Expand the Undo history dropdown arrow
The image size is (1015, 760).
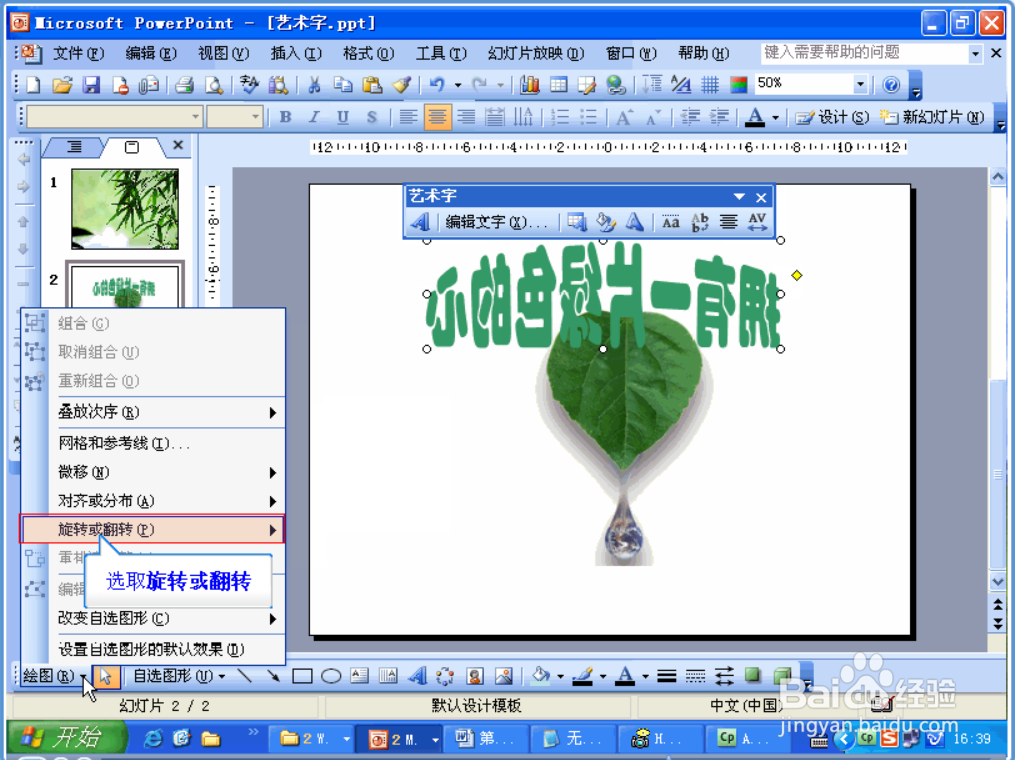458,85
